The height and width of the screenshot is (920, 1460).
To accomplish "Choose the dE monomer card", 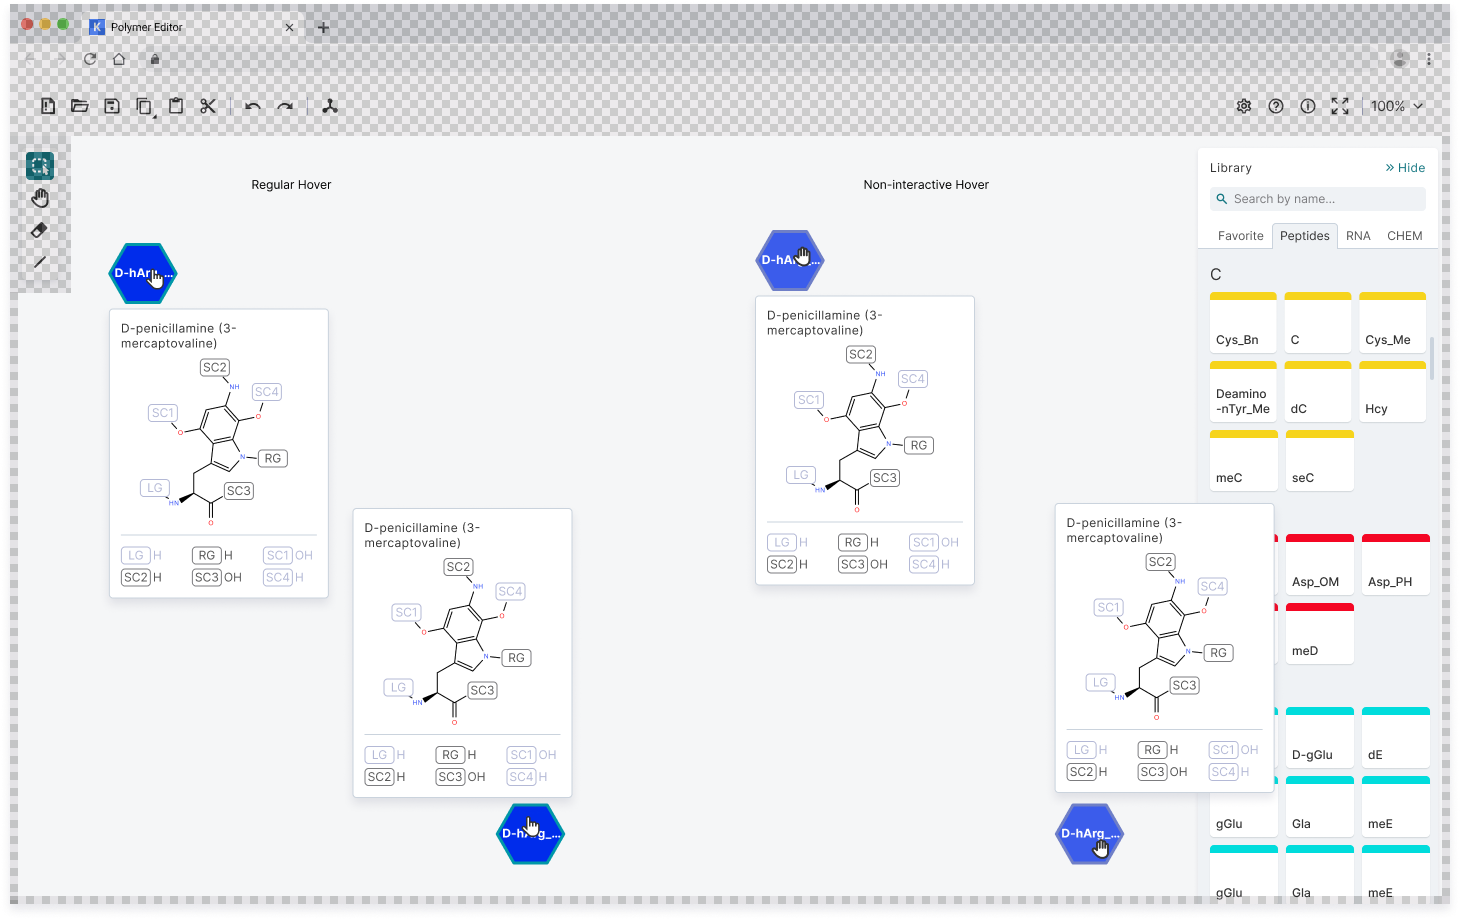I will point(1396,737).
